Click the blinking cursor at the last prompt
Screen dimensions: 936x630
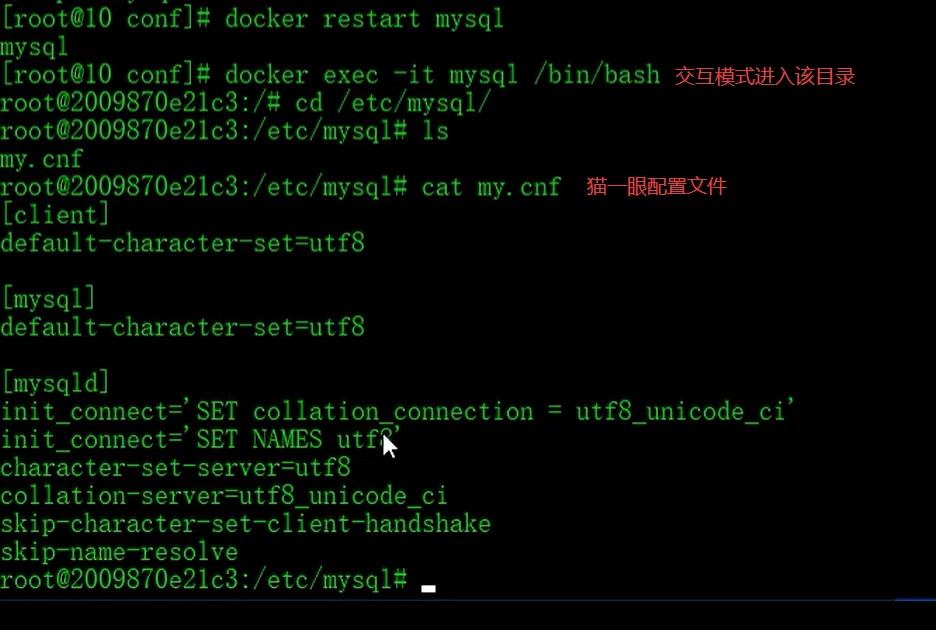(x=428, y=588)
